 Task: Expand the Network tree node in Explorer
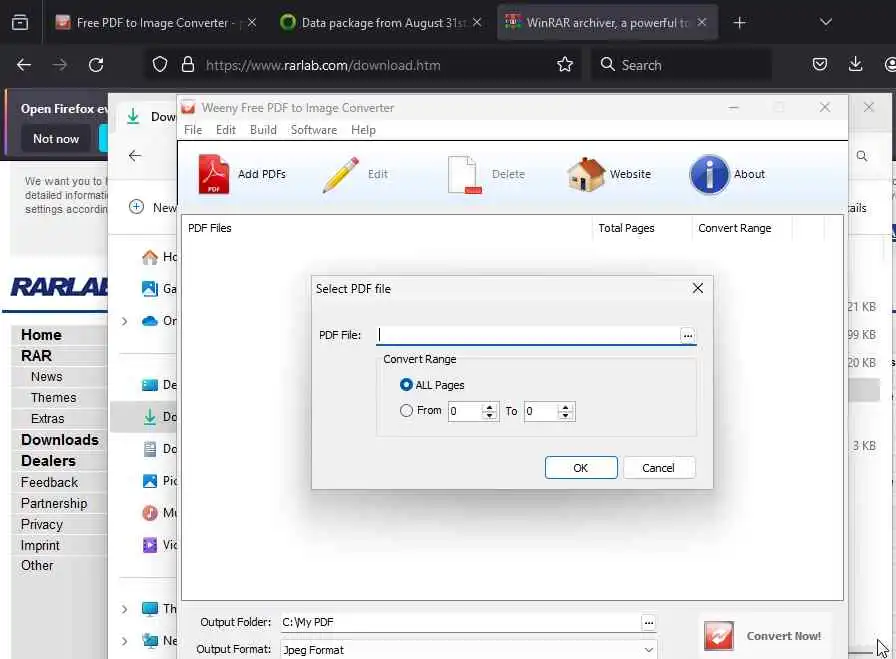pos(125,641)
